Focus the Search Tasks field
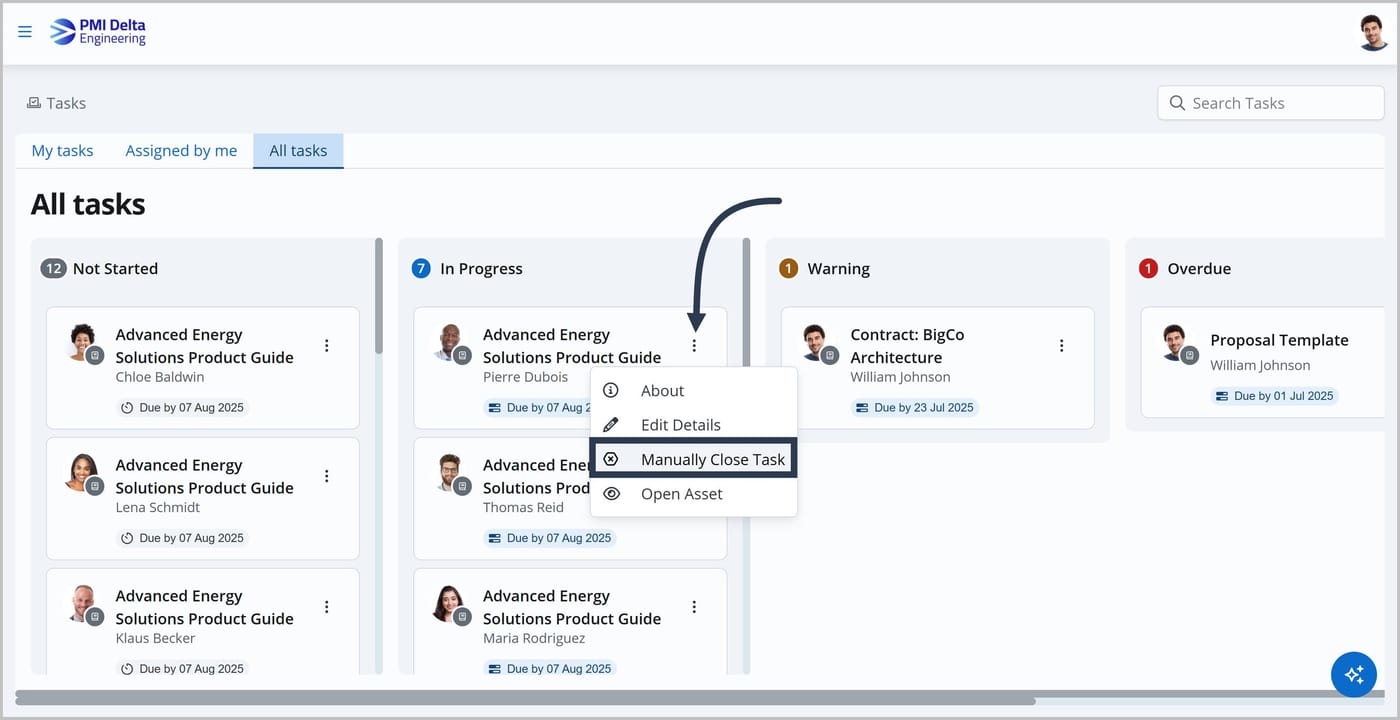1400x720 pixels. (x=1271, y=103)
